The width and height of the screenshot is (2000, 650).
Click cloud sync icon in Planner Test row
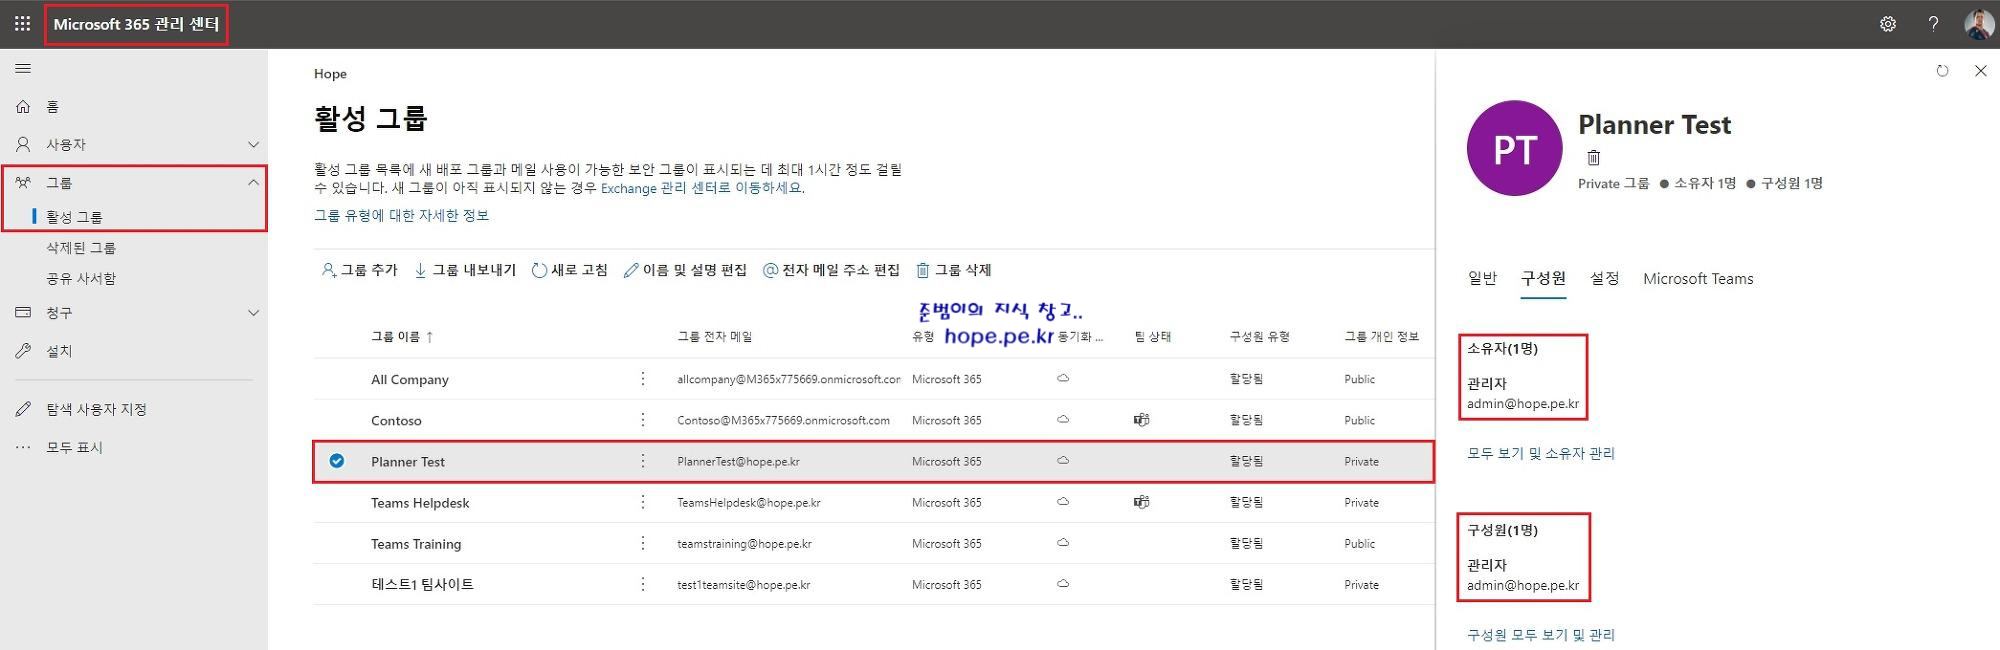click(x=1063, y=461)
